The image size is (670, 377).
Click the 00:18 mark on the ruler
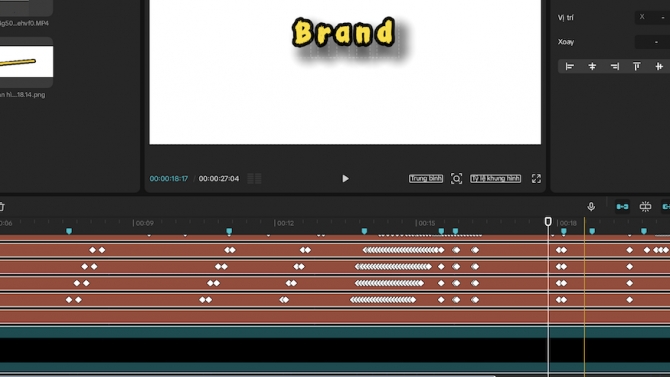(x=567, y=223)
